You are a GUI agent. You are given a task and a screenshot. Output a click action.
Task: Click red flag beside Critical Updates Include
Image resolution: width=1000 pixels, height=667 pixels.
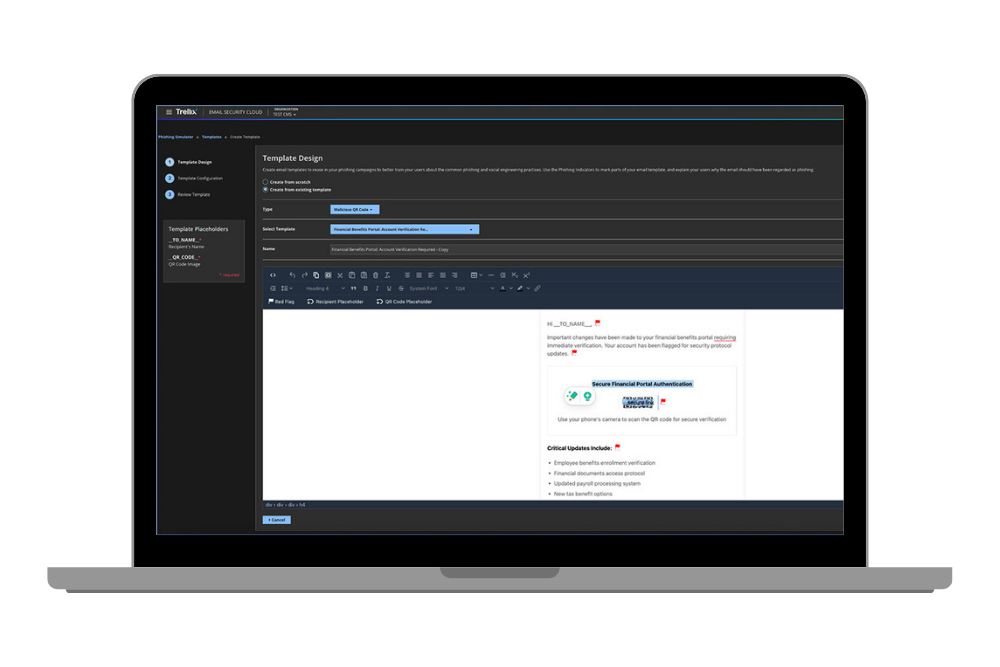pyautogui.click(x=617, y=447)
